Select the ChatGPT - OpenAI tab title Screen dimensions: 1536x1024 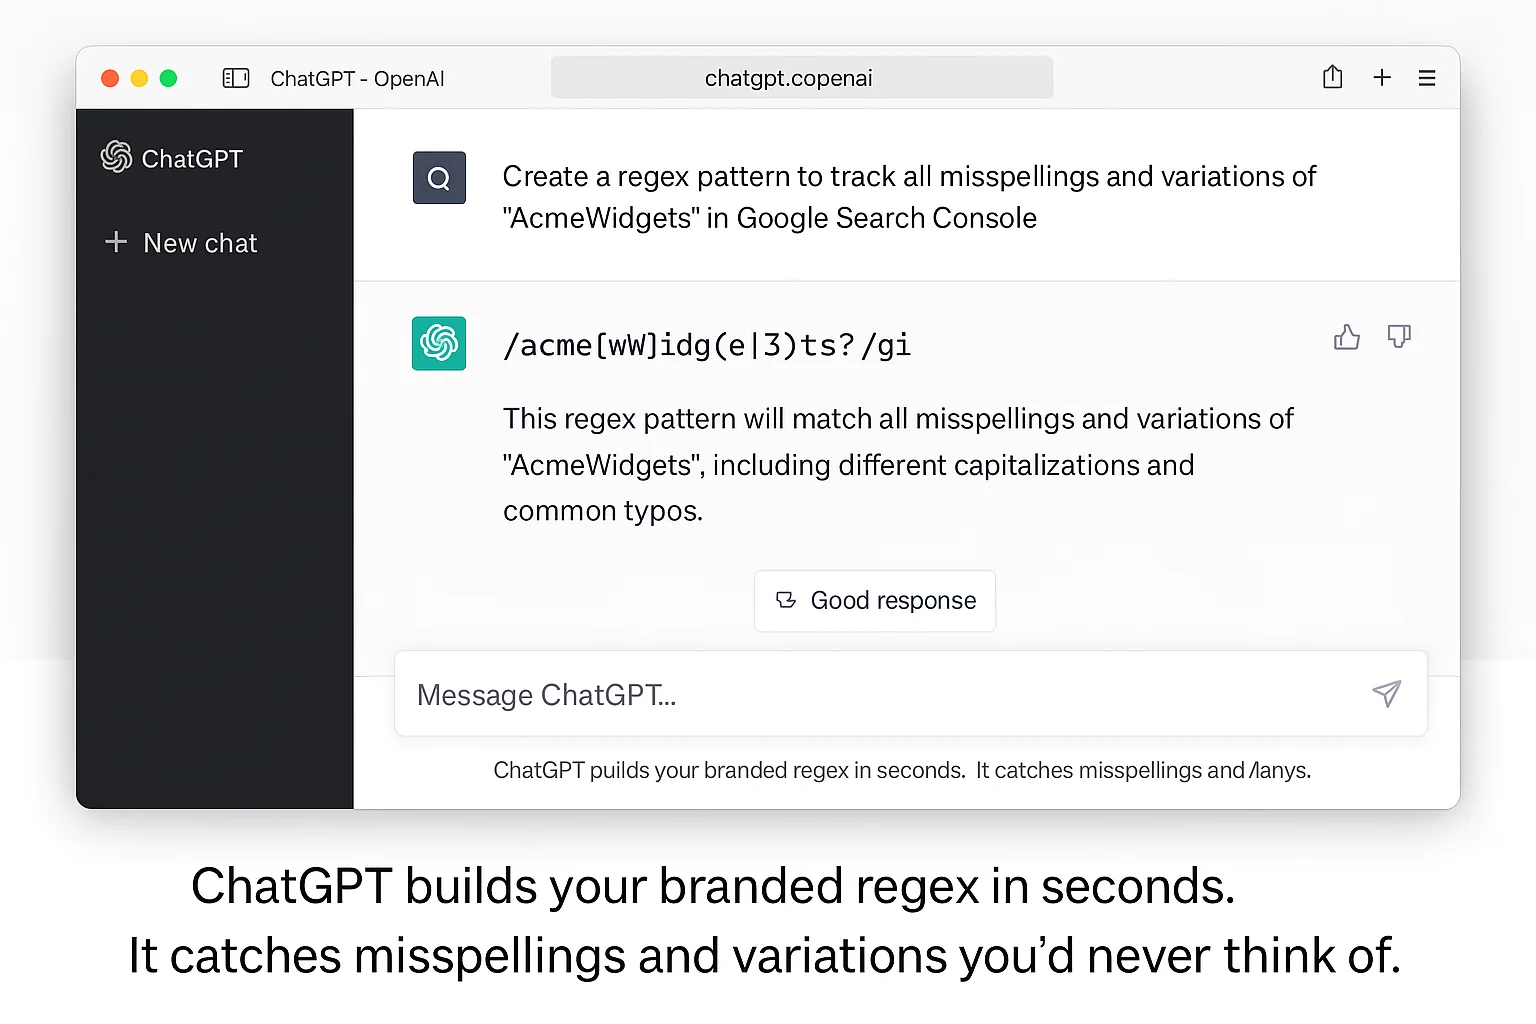tap(357, 78)
